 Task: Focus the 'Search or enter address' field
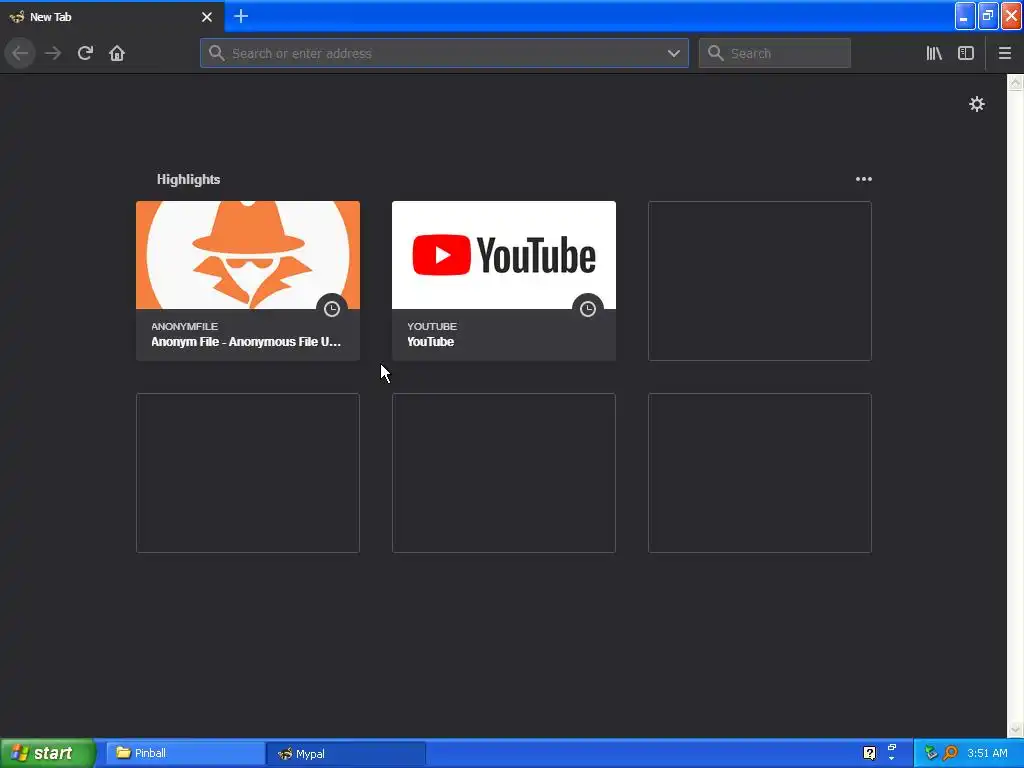coord(444,53)
